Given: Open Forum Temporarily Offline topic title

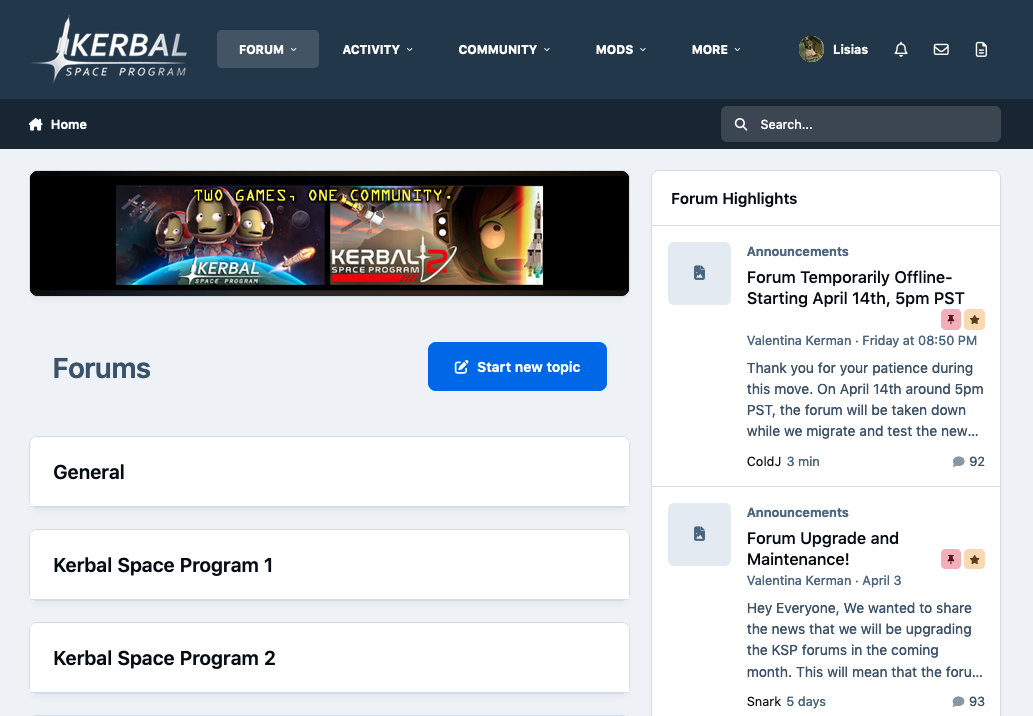Looking at the screenshot, I should (x=855, y=288).
